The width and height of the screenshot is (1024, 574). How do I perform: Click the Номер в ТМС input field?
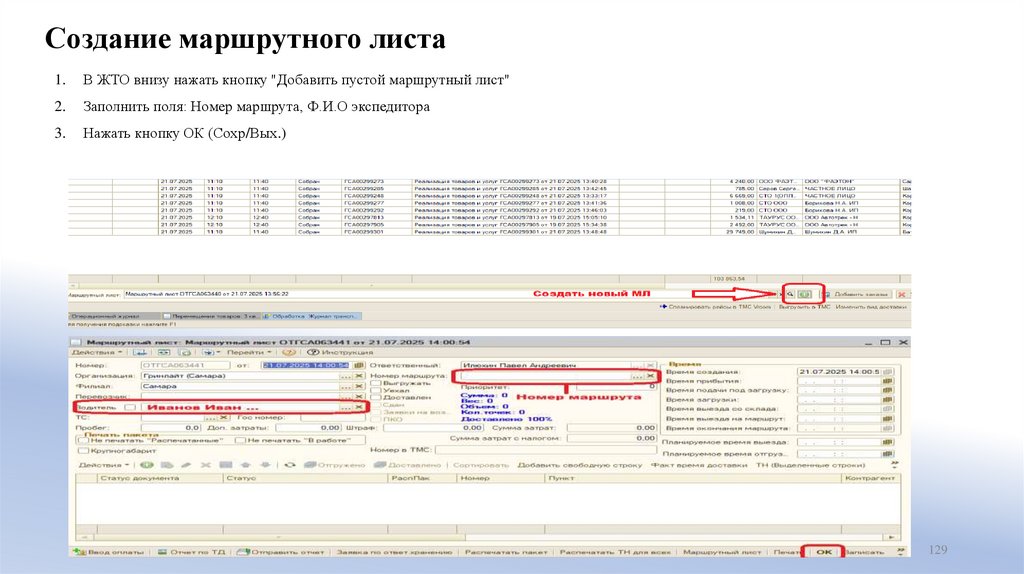click(x=545, y=450)
